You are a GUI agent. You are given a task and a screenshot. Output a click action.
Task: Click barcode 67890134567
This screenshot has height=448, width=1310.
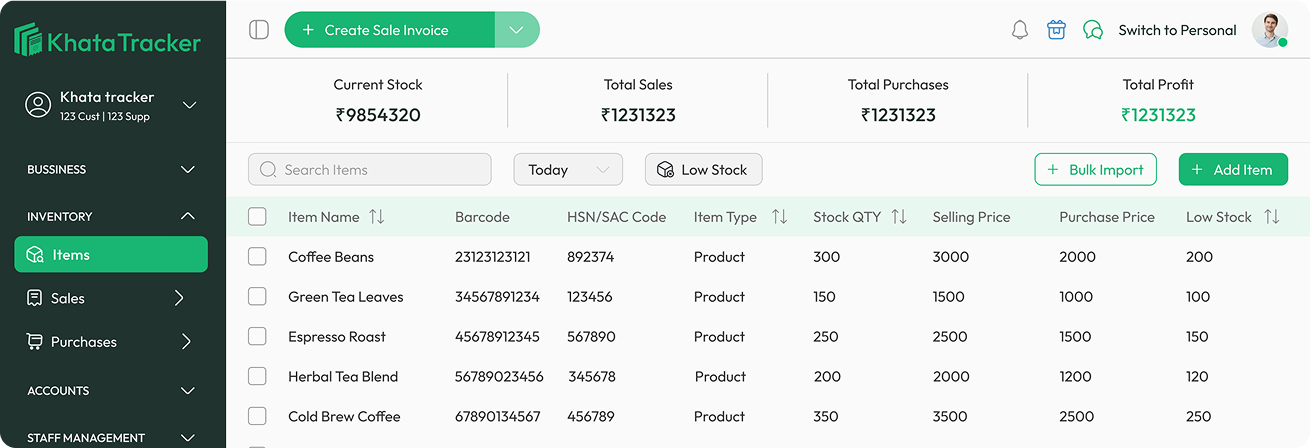[x=498, y=417]
